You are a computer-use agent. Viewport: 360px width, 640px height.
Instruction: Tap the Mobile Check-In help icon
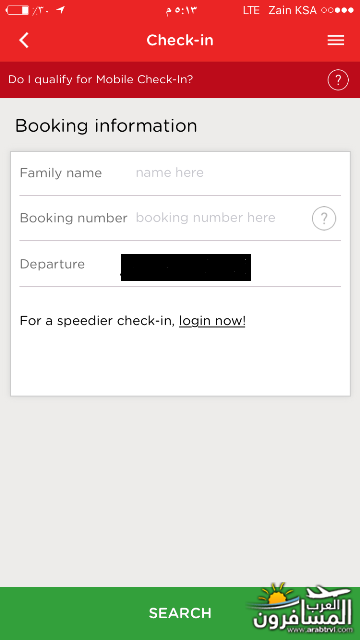pyautogui.click(x=338, y=80)
